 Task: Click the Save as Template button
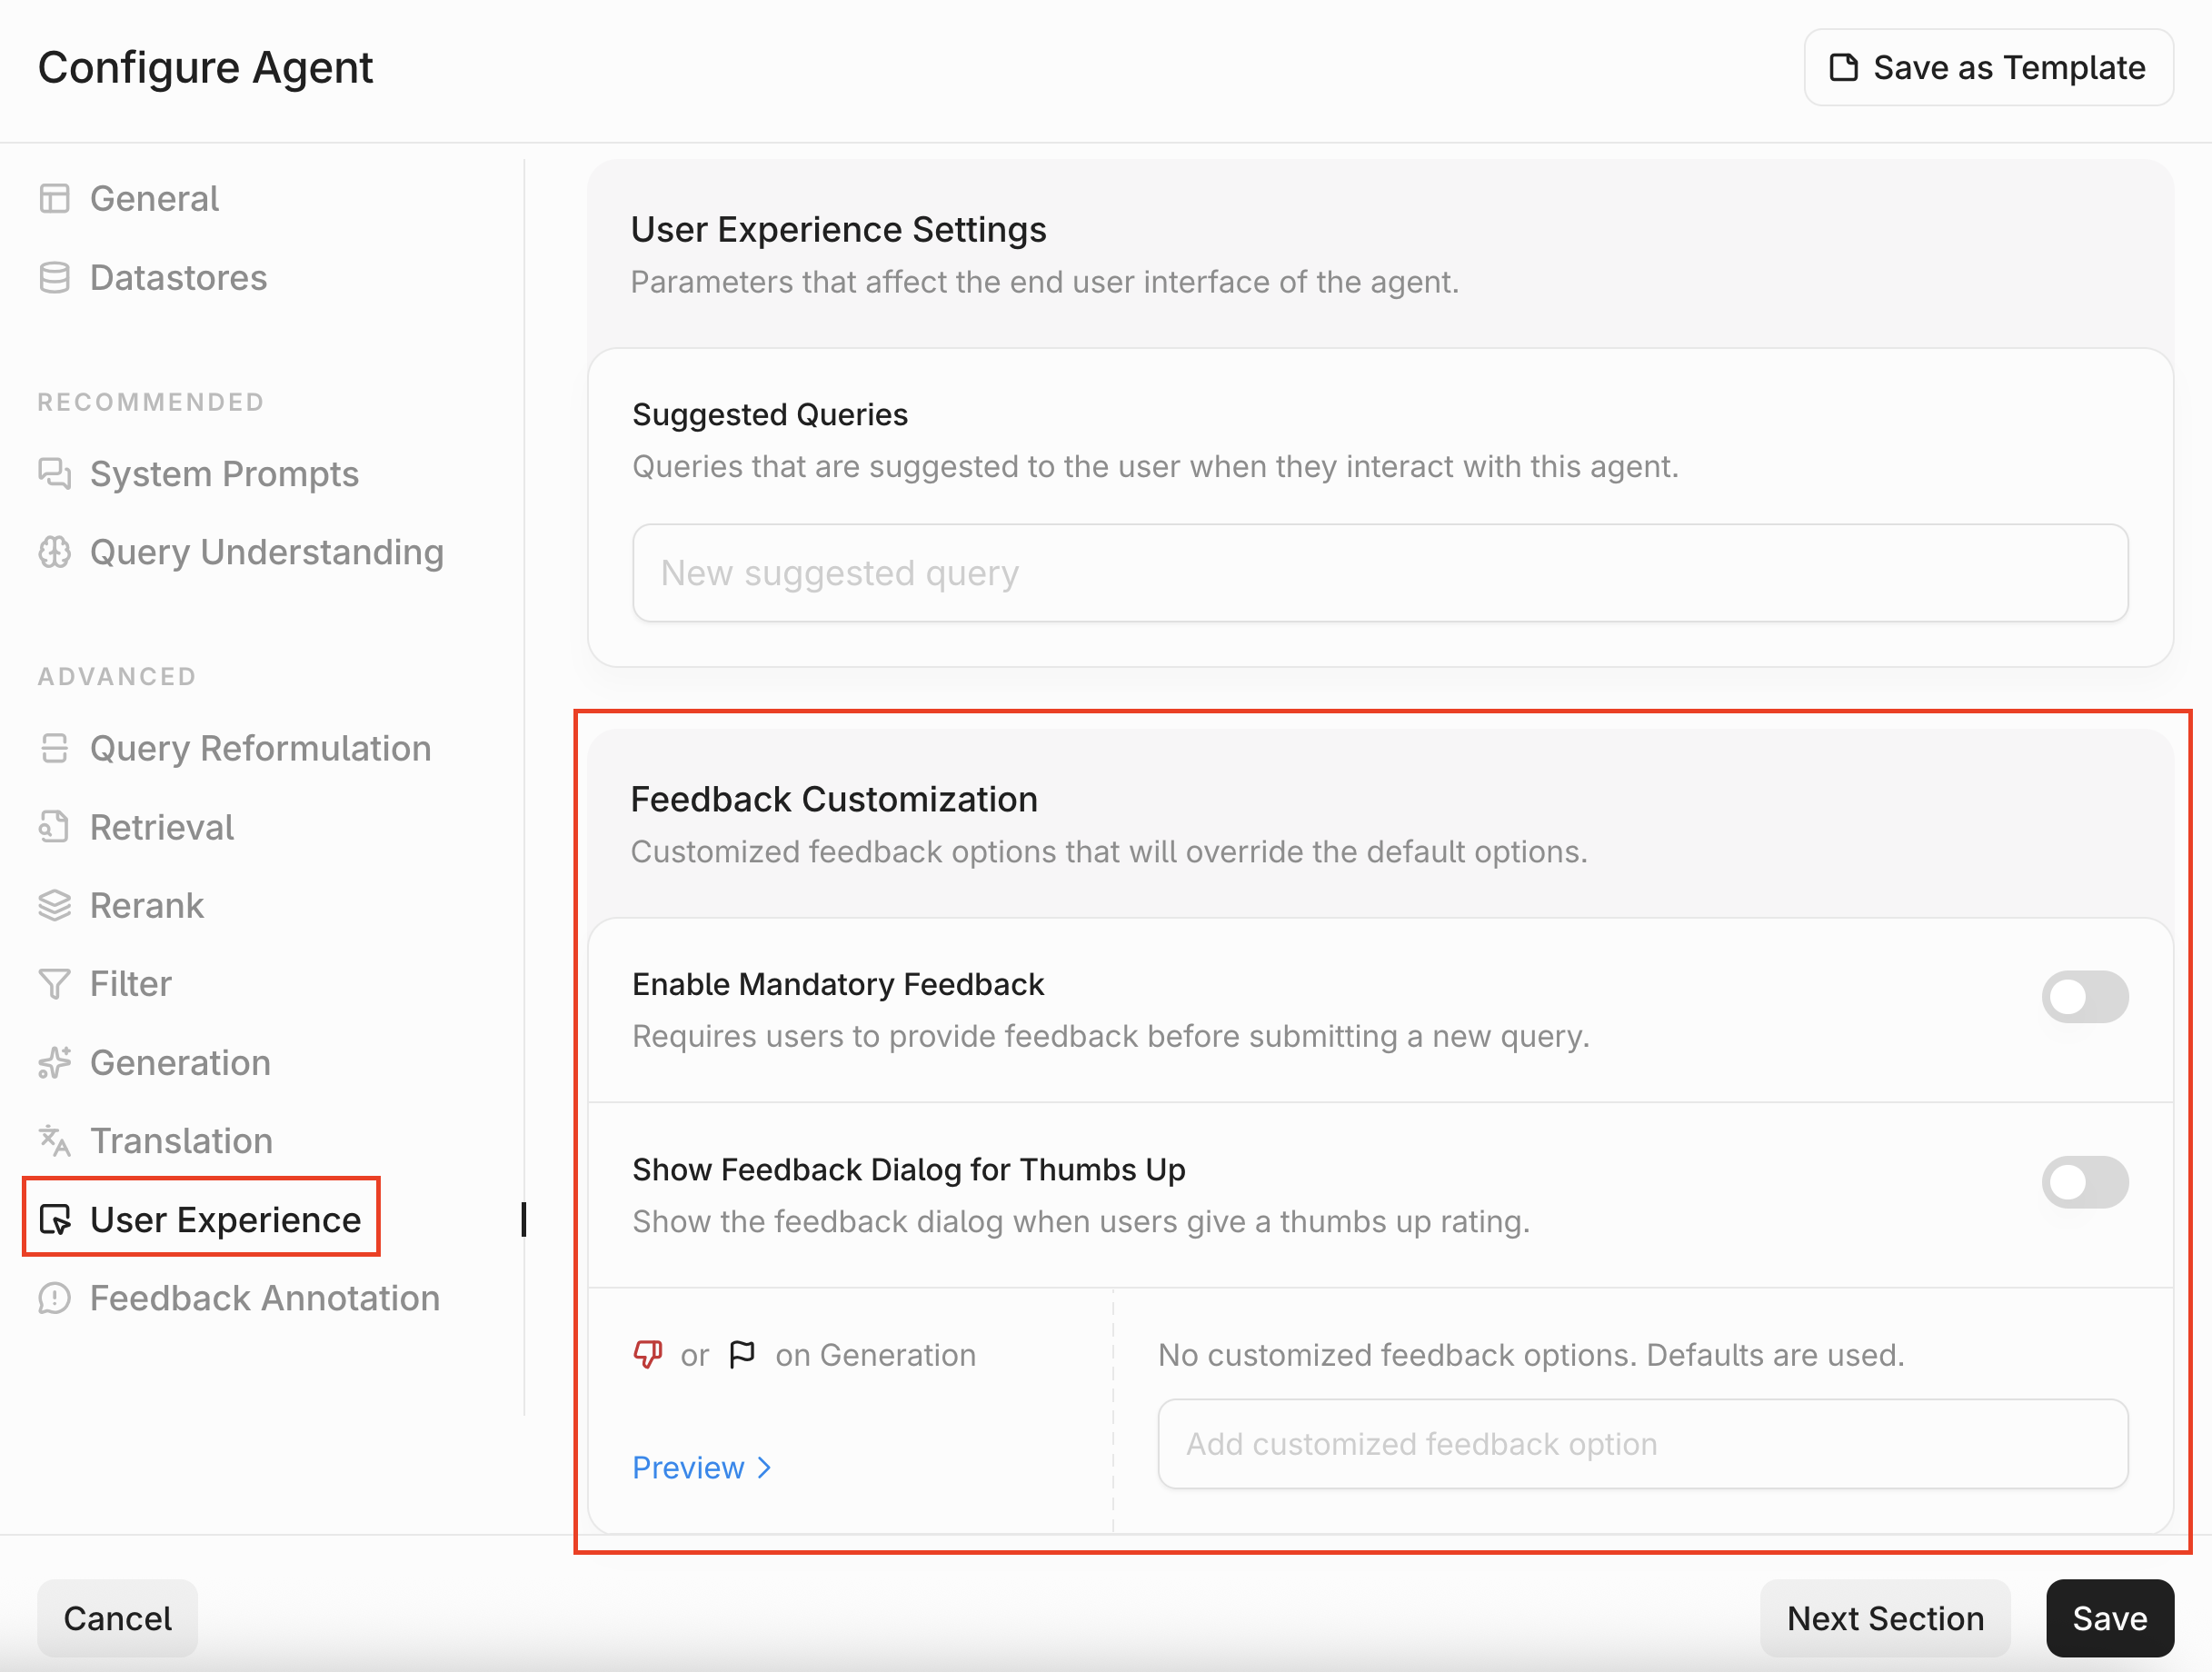1988,67
